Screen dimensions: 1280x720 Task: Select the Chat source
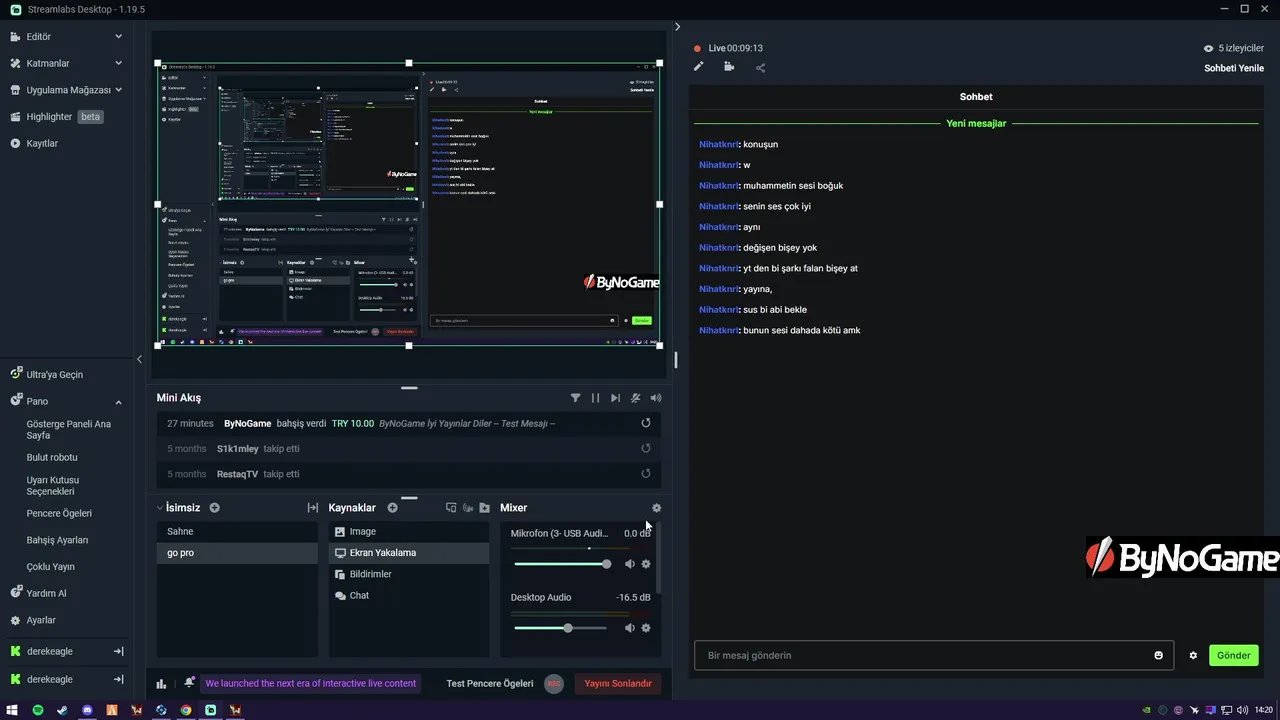[409, 595]
